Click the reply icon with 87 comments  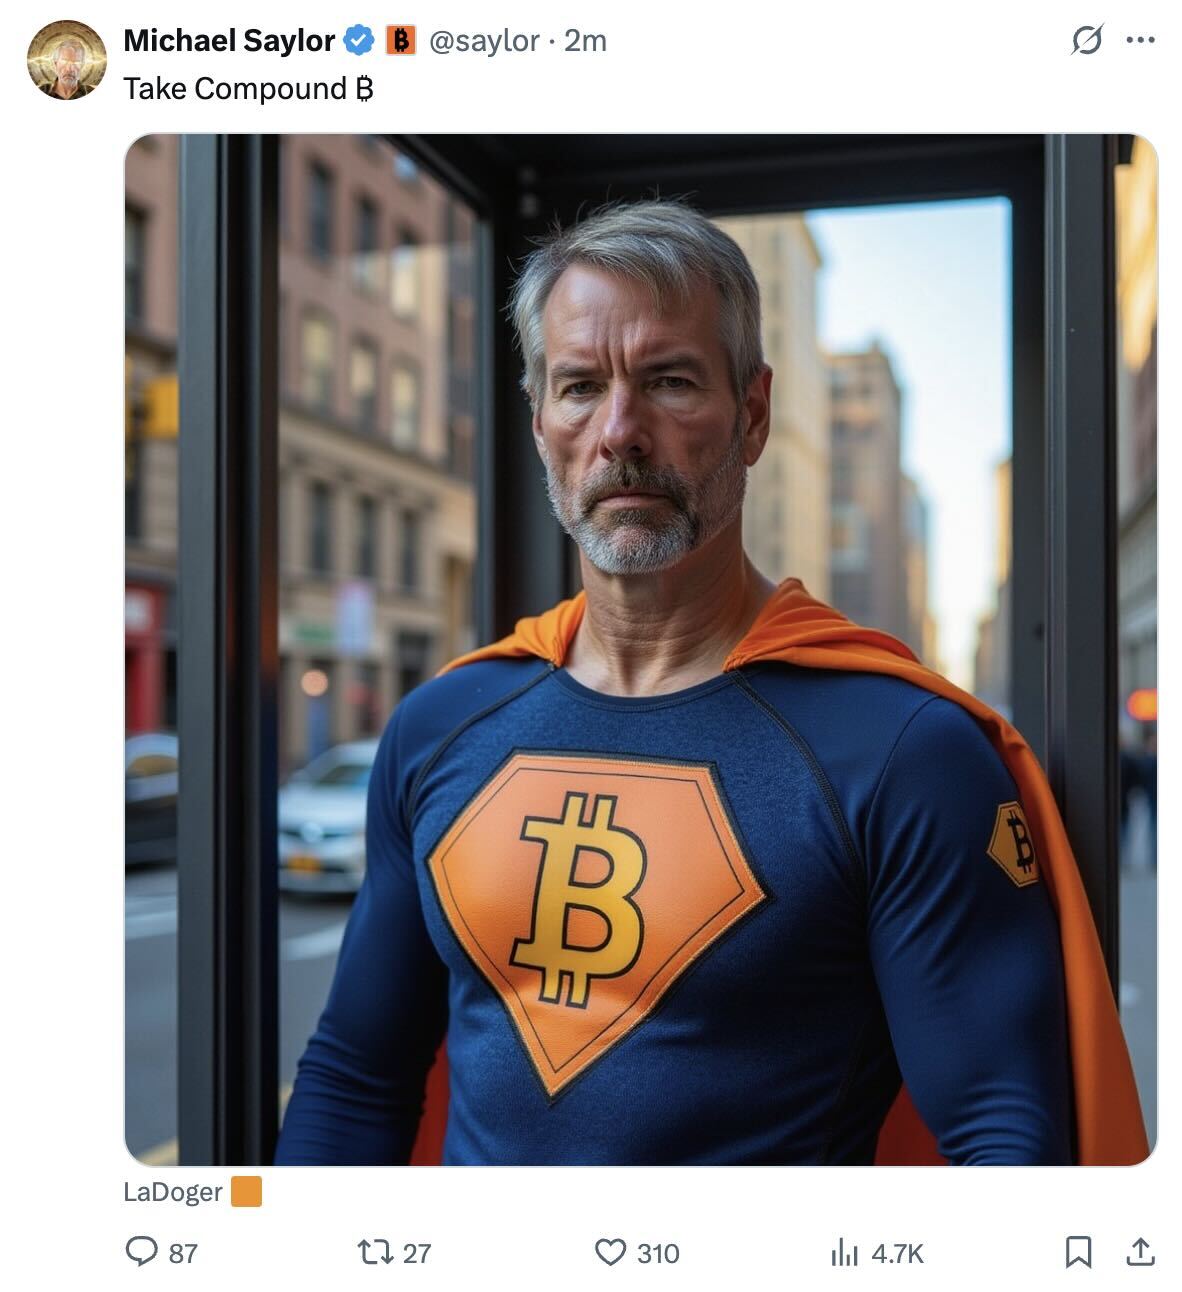pyautogui.click(x=142, y=1251)
